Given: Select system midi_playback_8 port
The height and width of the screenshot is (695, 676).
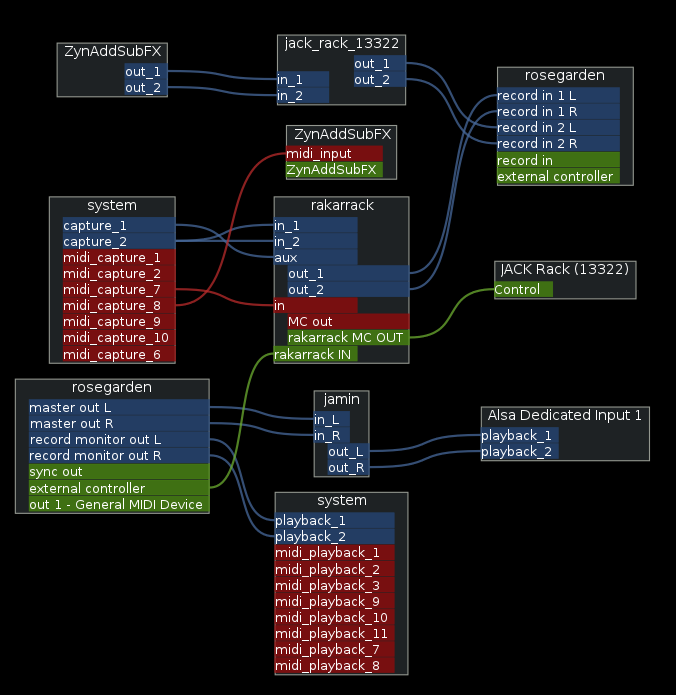Looking at the screenshot, I should tap(335, 665).
